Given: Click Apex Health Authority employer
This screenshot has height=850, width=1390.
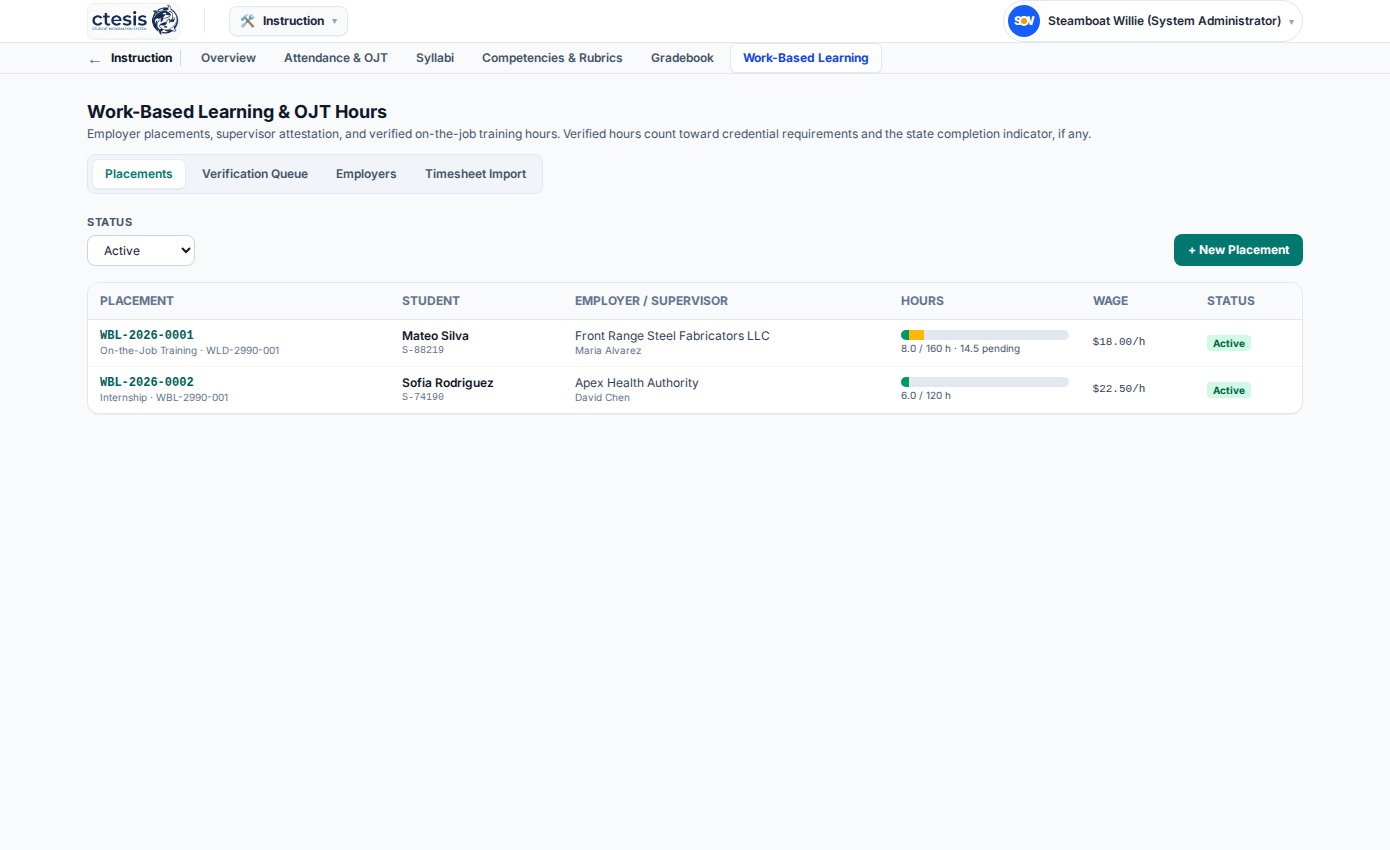Looking at the screenshot, I should click(637, 383).
